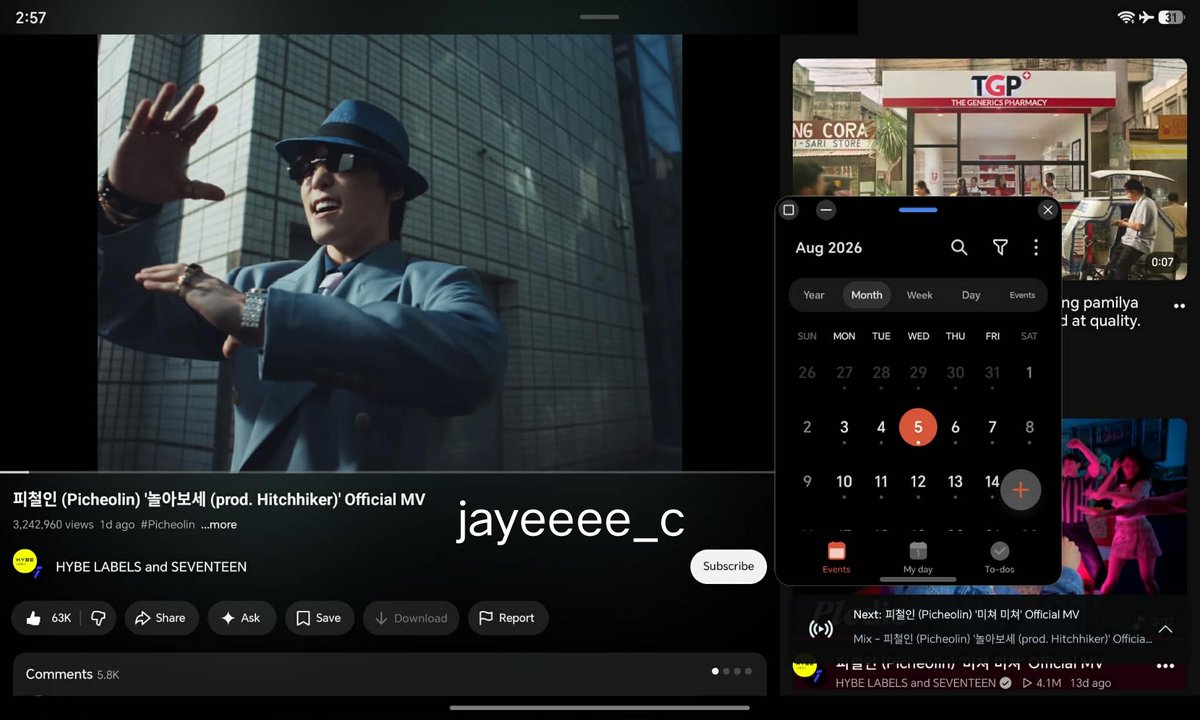Expand description with ...more

pyautogui.click(x=219, y=525)
